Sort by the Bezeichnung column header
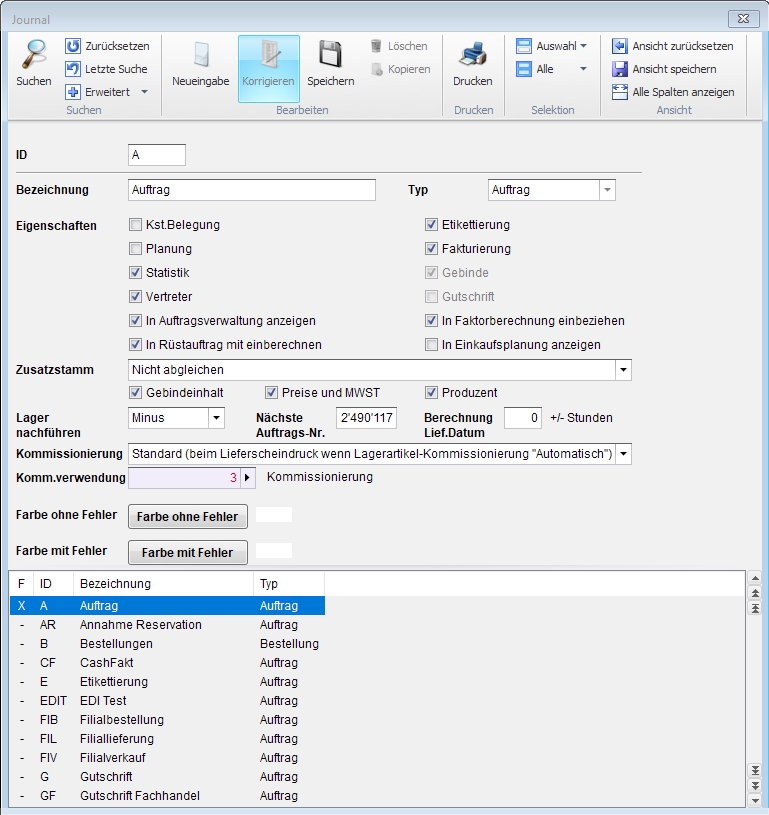 point(163,584)
